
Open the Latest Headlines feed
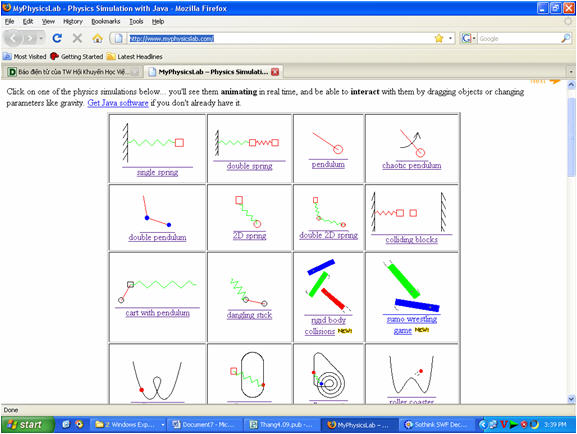(134, 56)
